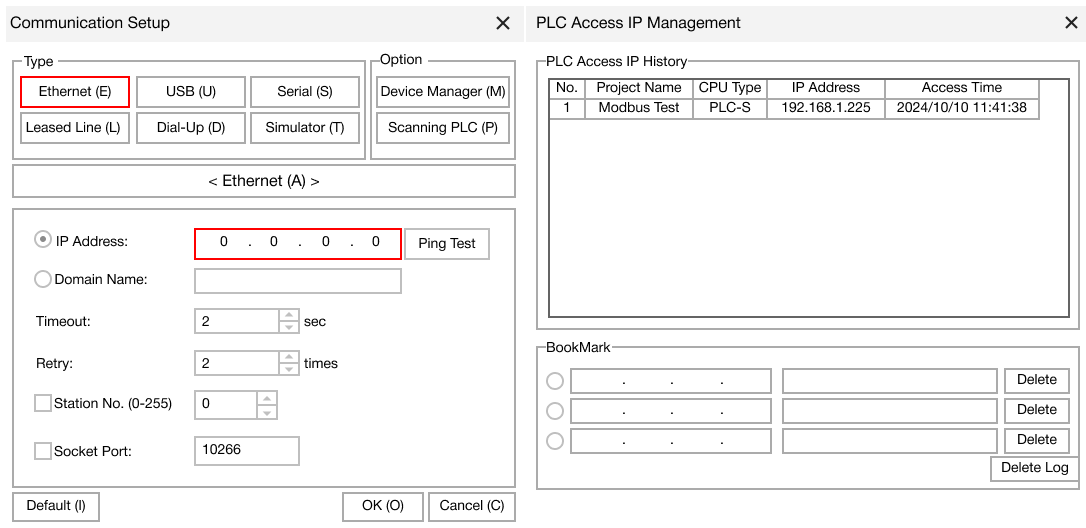Click Delete Log button
Screen dimensions: 1086x528
click(x=1034, y=468)
